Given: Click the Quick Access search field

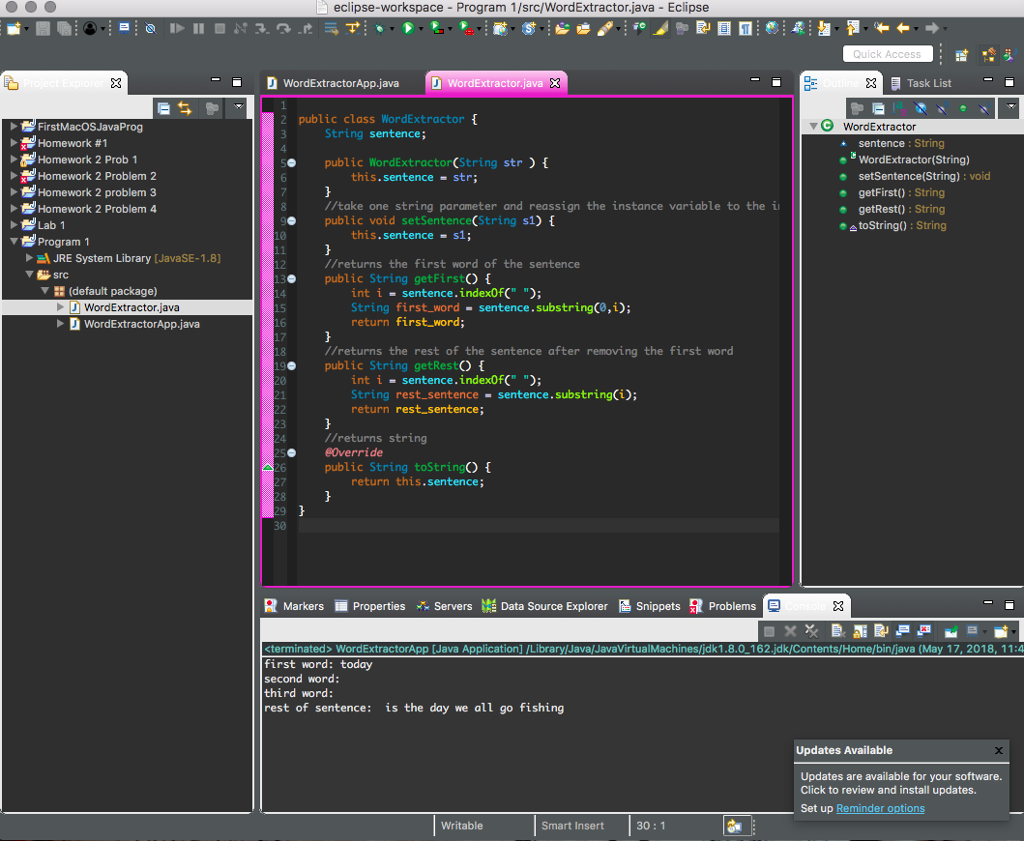Looking at the screenshot, I should (887, 55).
